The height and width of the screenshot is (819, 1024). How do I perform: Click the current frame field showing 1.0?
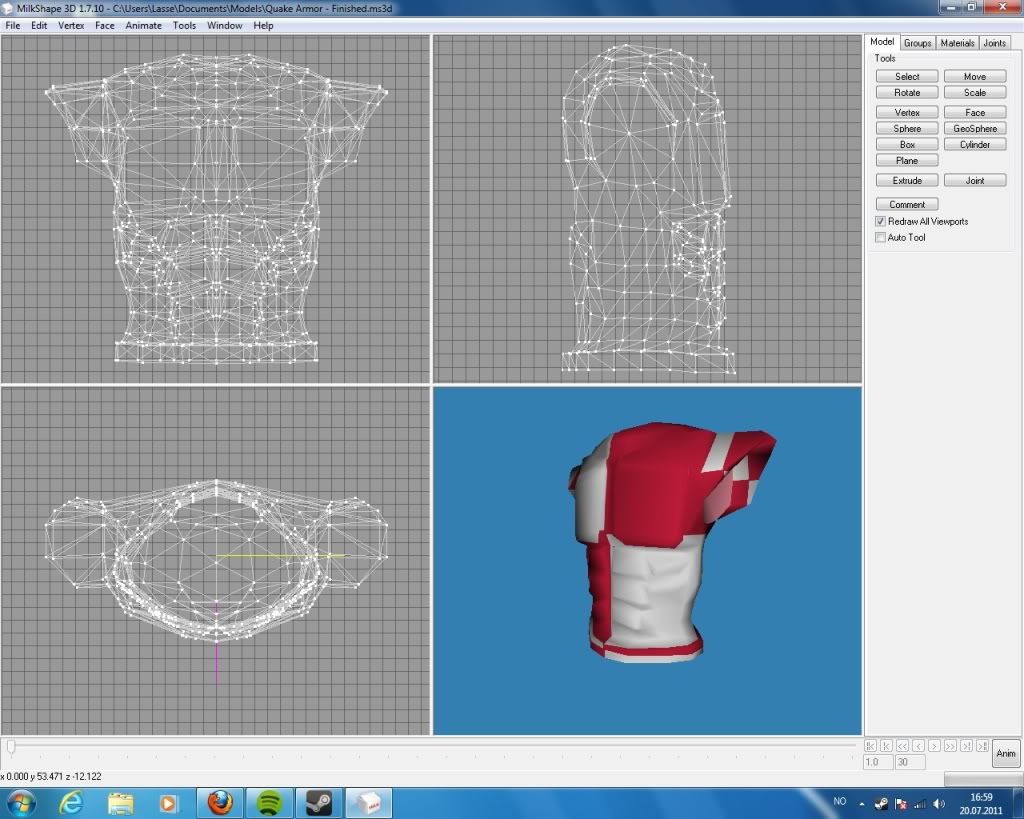click(x=877, y=762)
